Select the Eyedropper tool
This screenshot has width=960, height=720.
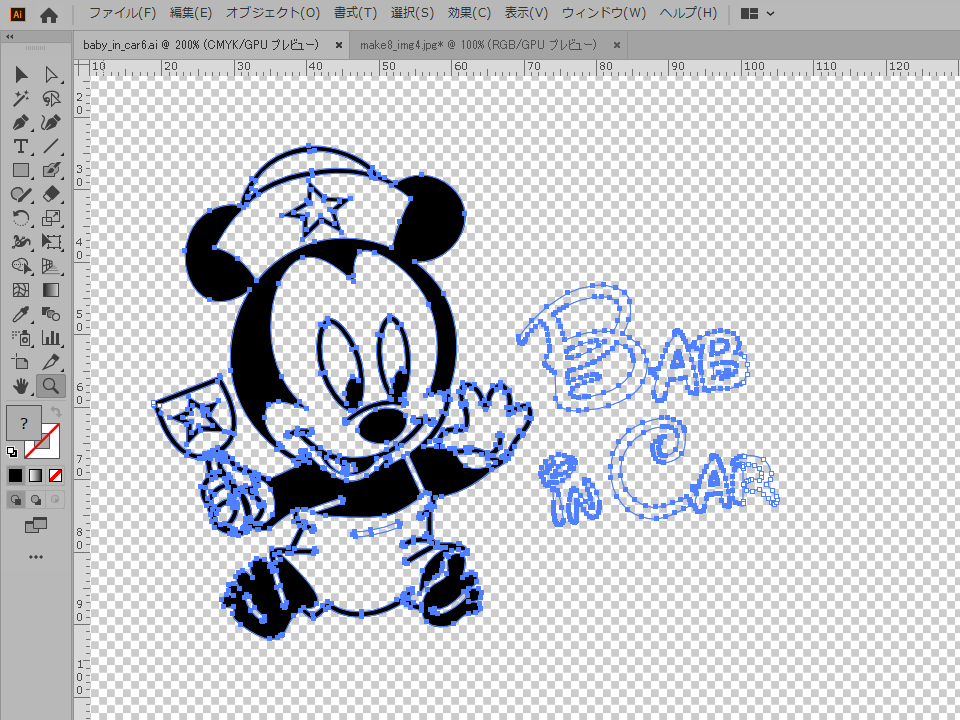[21, 314]
